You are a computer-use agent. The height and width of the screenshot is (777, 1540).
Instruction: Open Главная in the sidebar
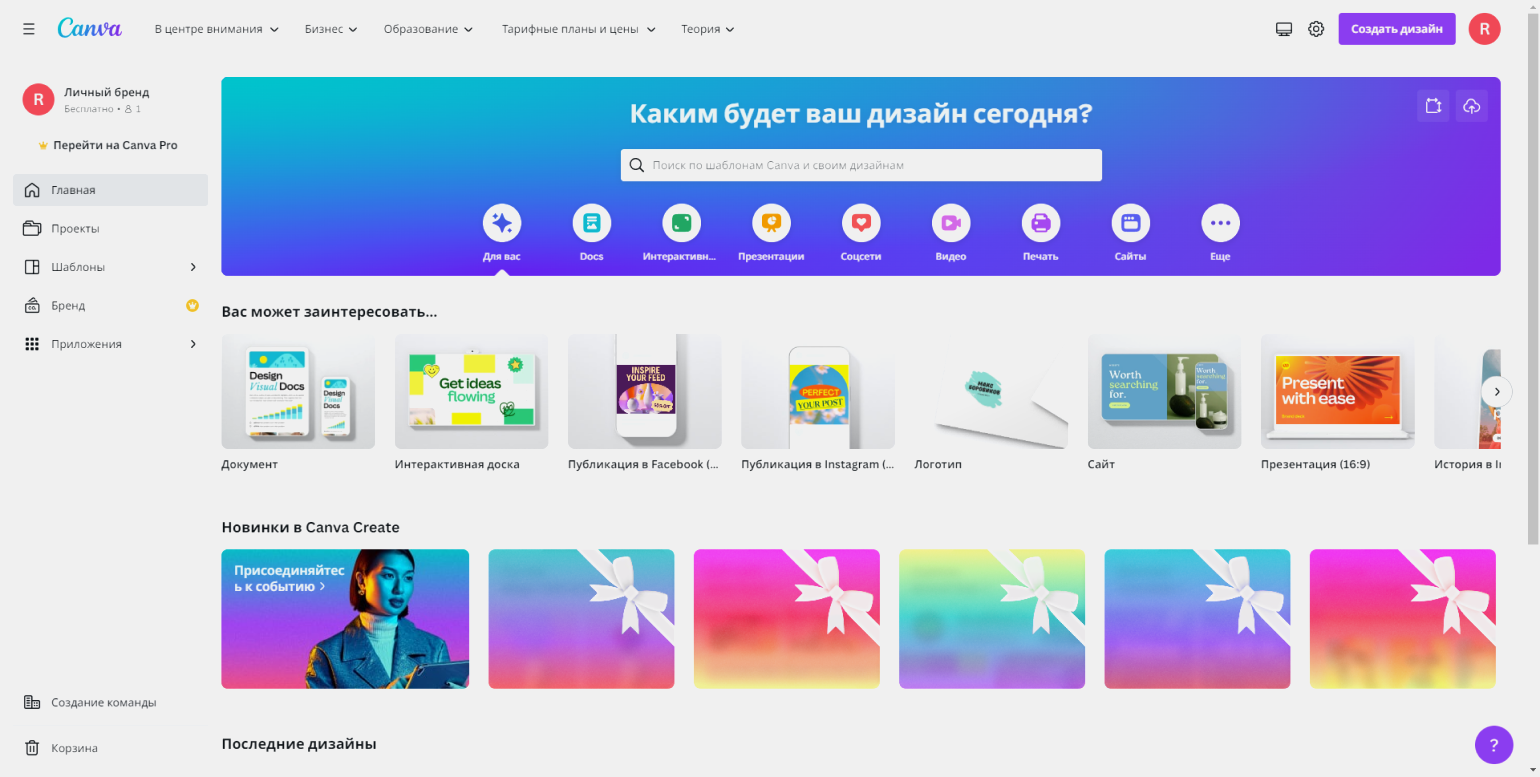(110, 190)
